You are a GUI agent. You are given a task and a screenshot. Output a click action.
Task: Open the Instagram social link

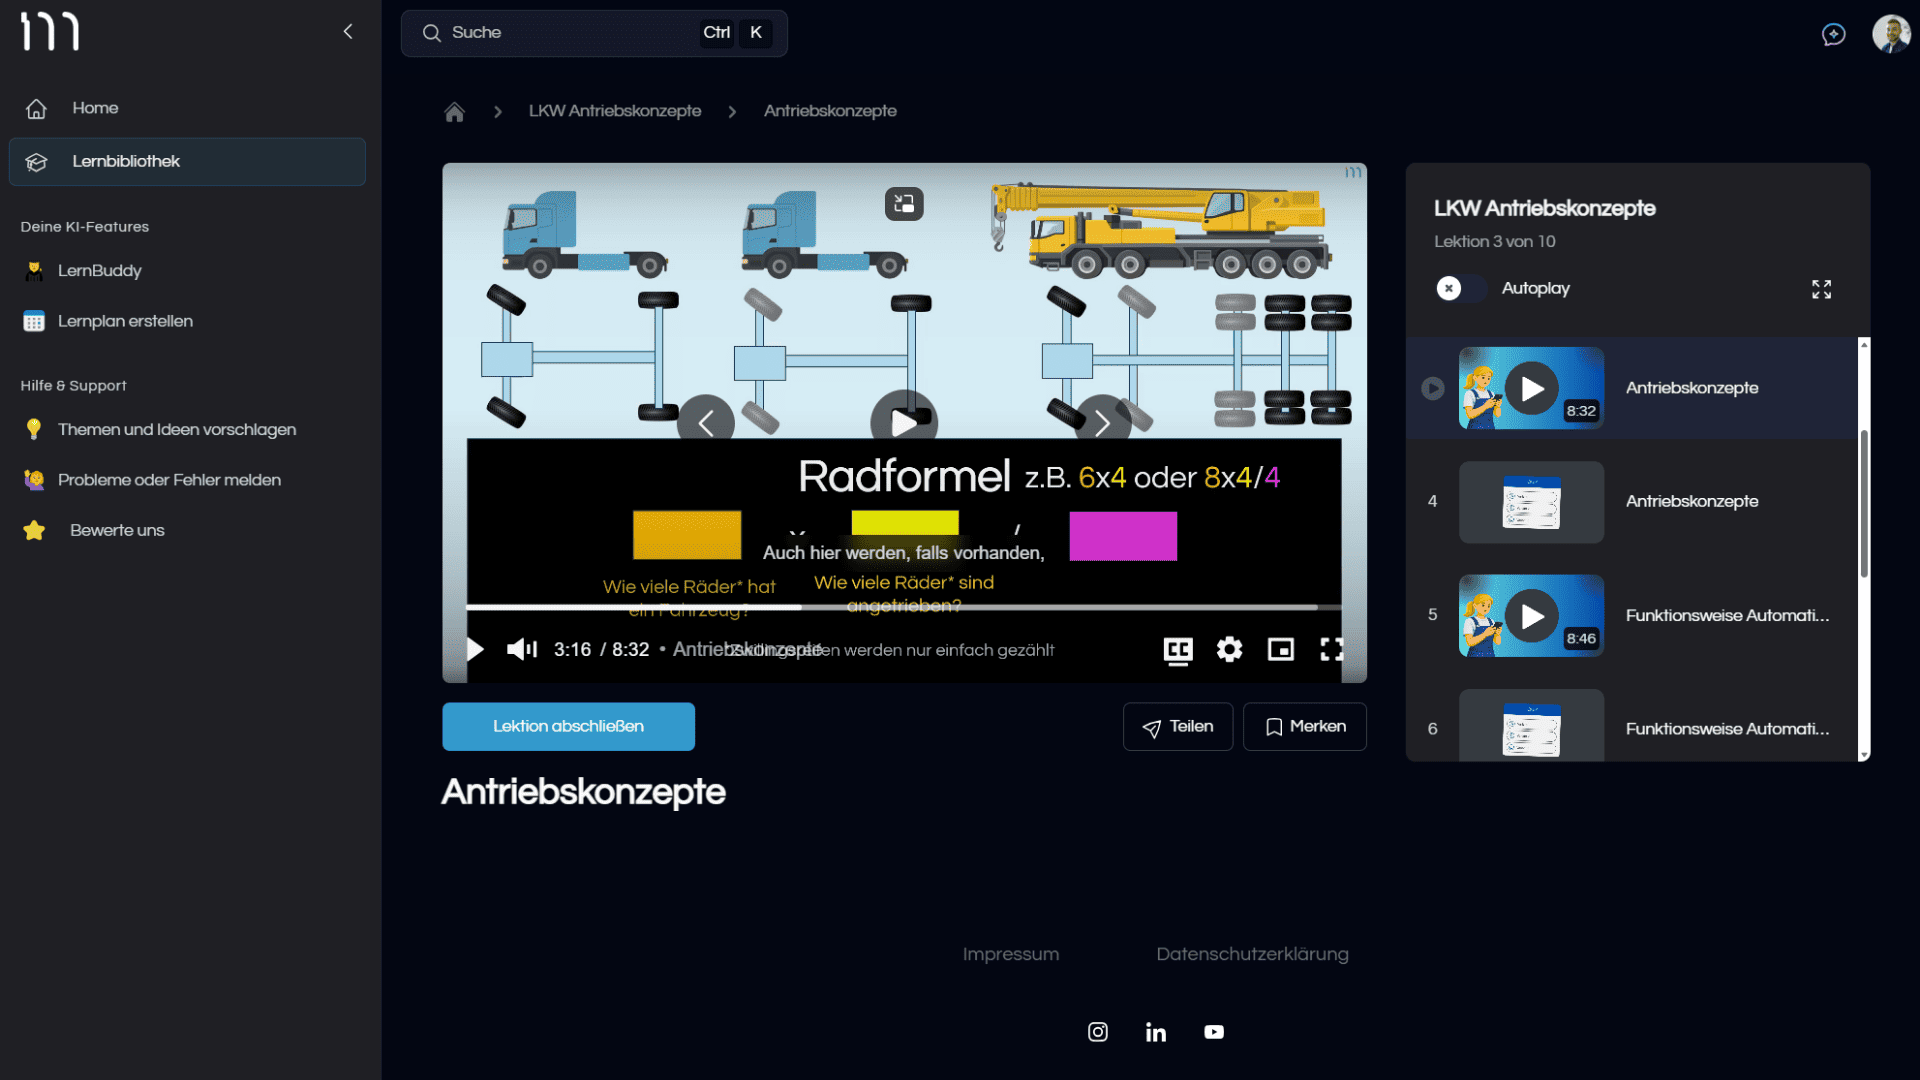(1097, 1032)
